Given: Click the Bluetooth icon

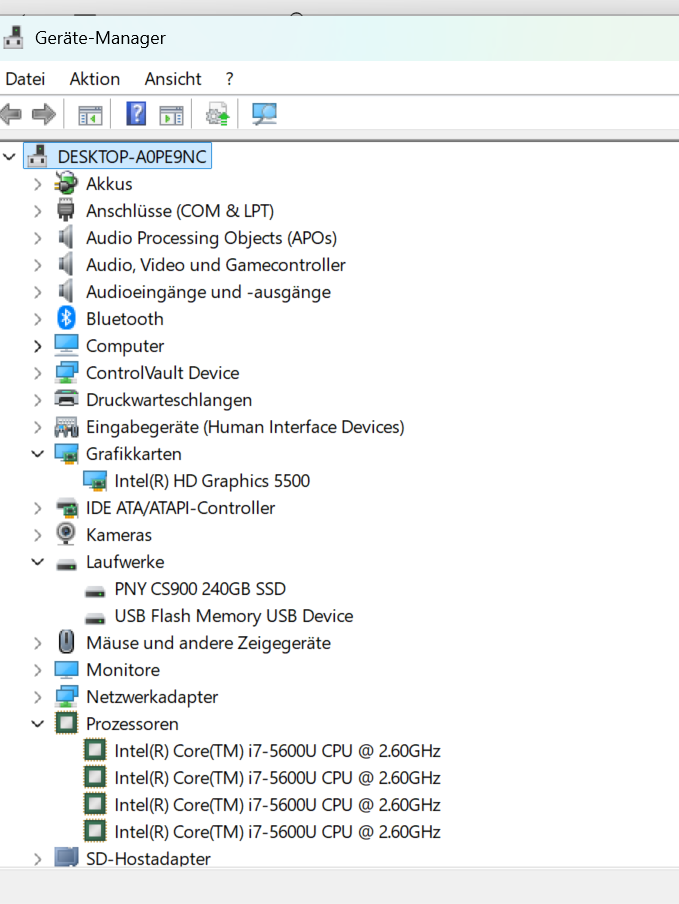Looking at the screenshot, I should [x=66, y=318].
